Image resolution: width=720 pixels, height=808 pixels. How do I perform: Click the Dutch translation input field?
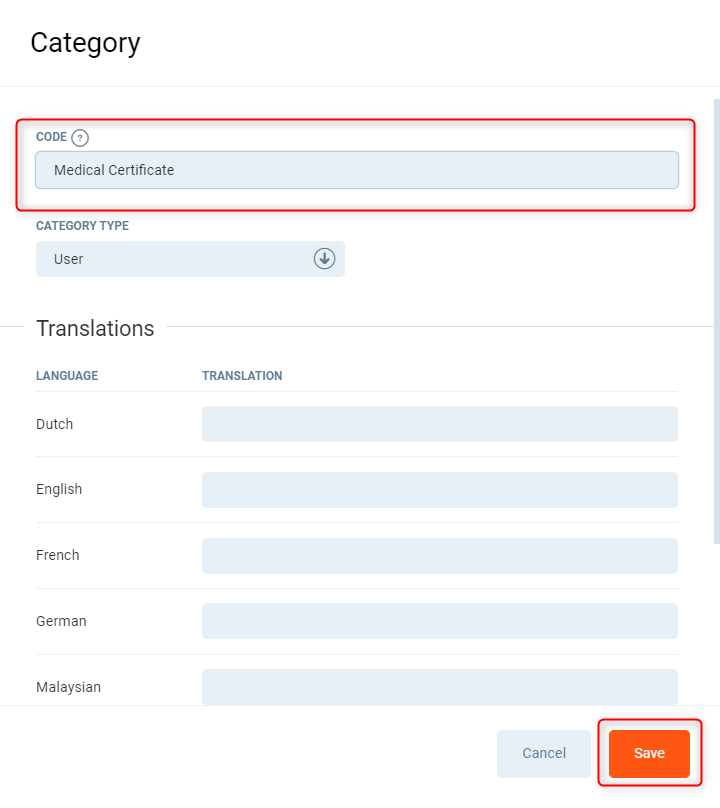(439, 424)
